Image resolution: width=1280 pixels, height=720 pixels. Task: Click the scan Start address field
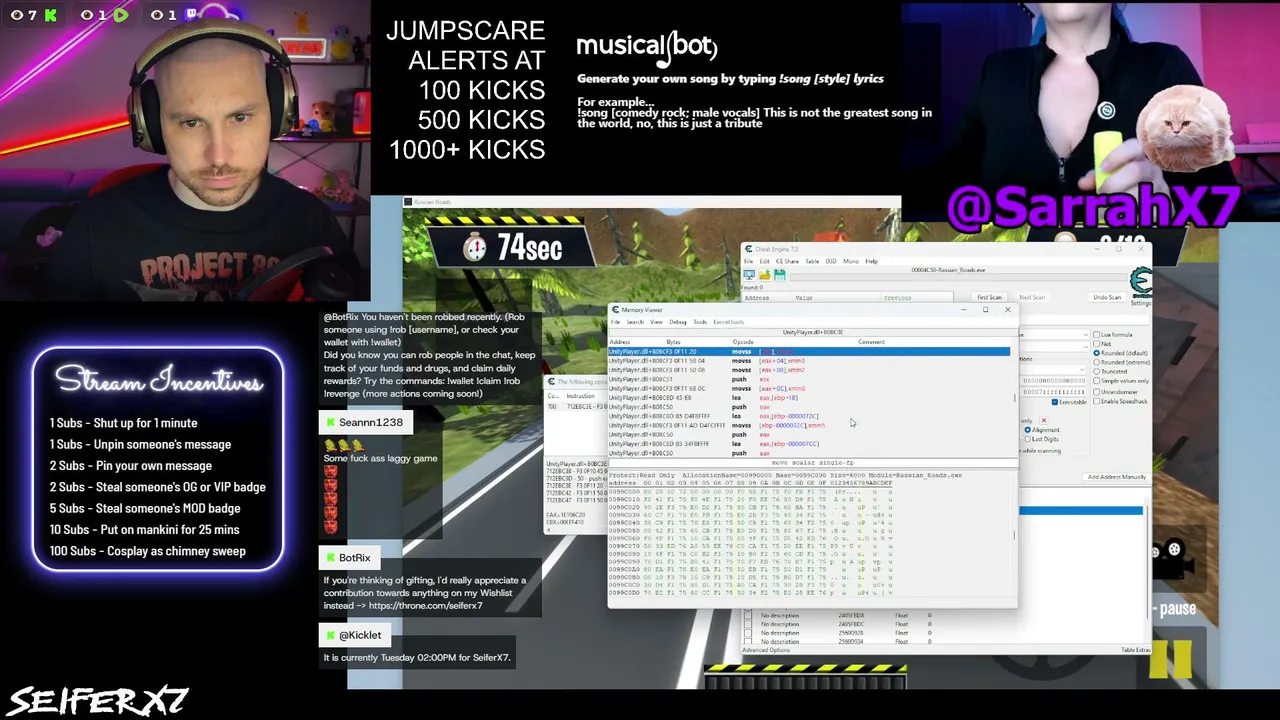1053,381
